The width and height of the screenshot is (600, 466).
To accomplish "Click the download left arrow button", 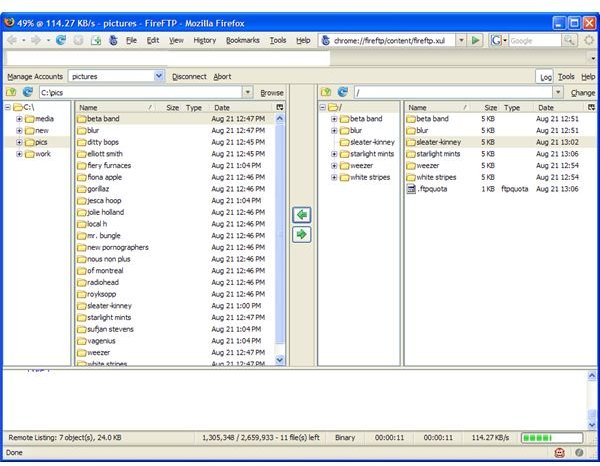I will pos(302,215).
